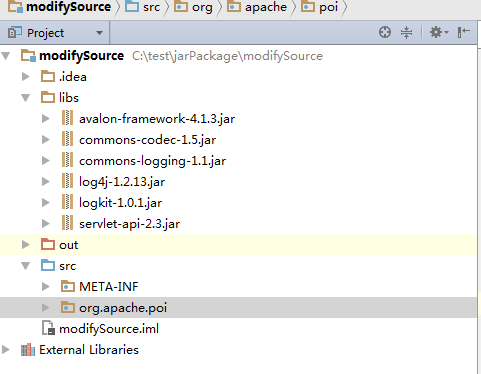Select the External Libraries label
Viewport: 481px width, 374px height.
click(x=89, y=350)
